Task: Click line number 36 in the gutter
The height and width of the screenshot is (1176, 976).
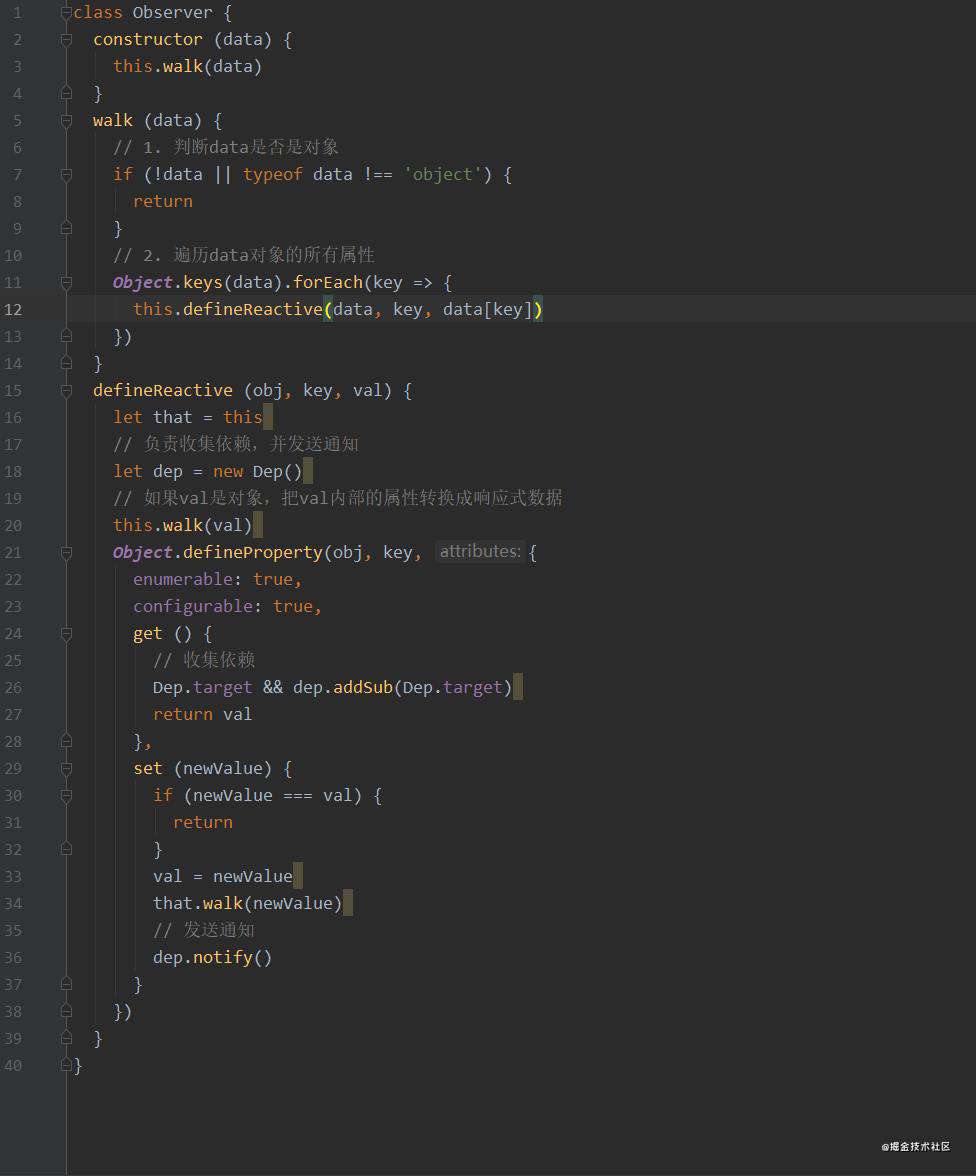Action: [13, 958]
